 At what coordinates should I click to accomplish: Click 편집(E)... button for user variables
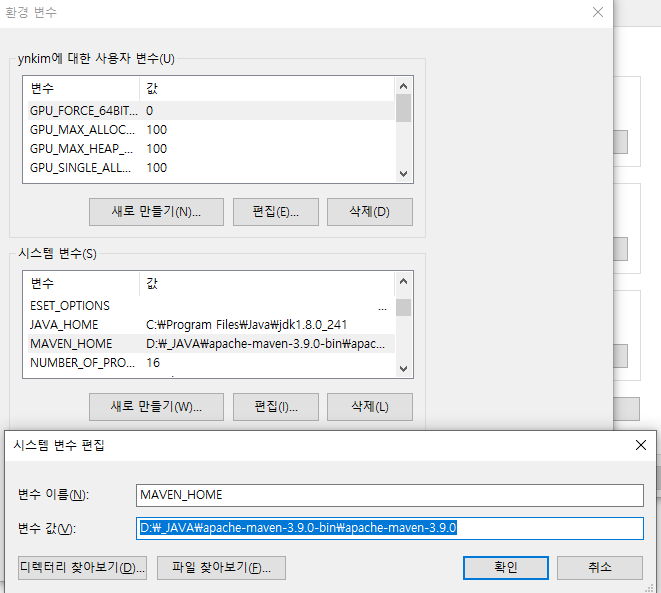coord(276,212)
